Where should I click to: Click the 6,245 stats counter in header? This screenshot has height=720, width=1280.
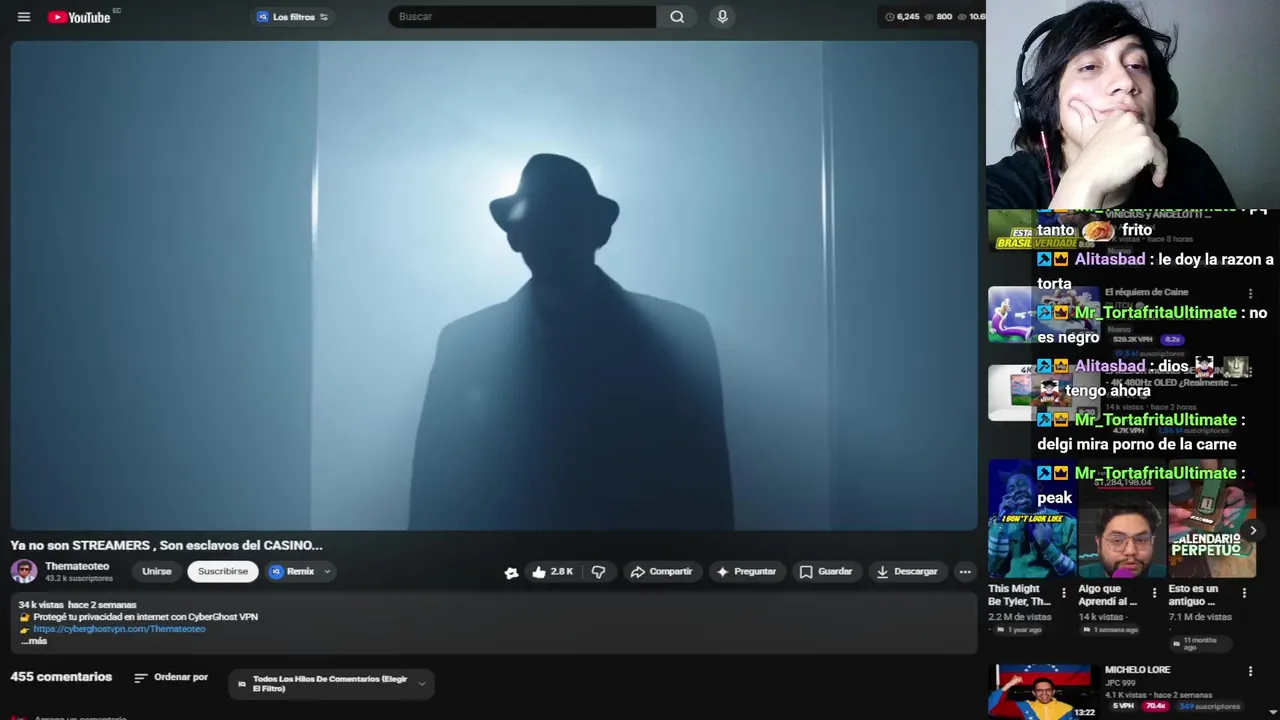(x=902, y=17)
